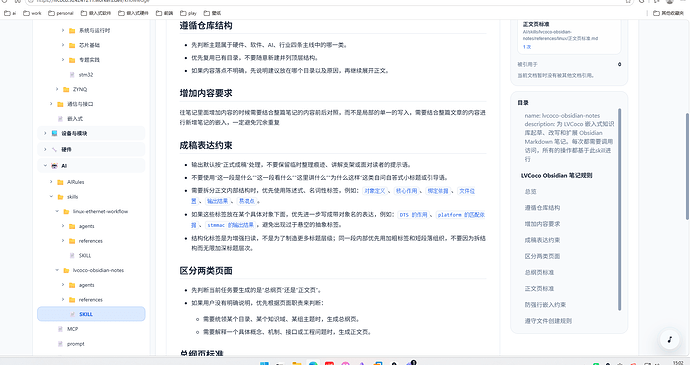This screenshot has width=690, height=365.
Task: Jump to 防强行嵌入约束 in the table of contents
Action: [x=545, y=305]
